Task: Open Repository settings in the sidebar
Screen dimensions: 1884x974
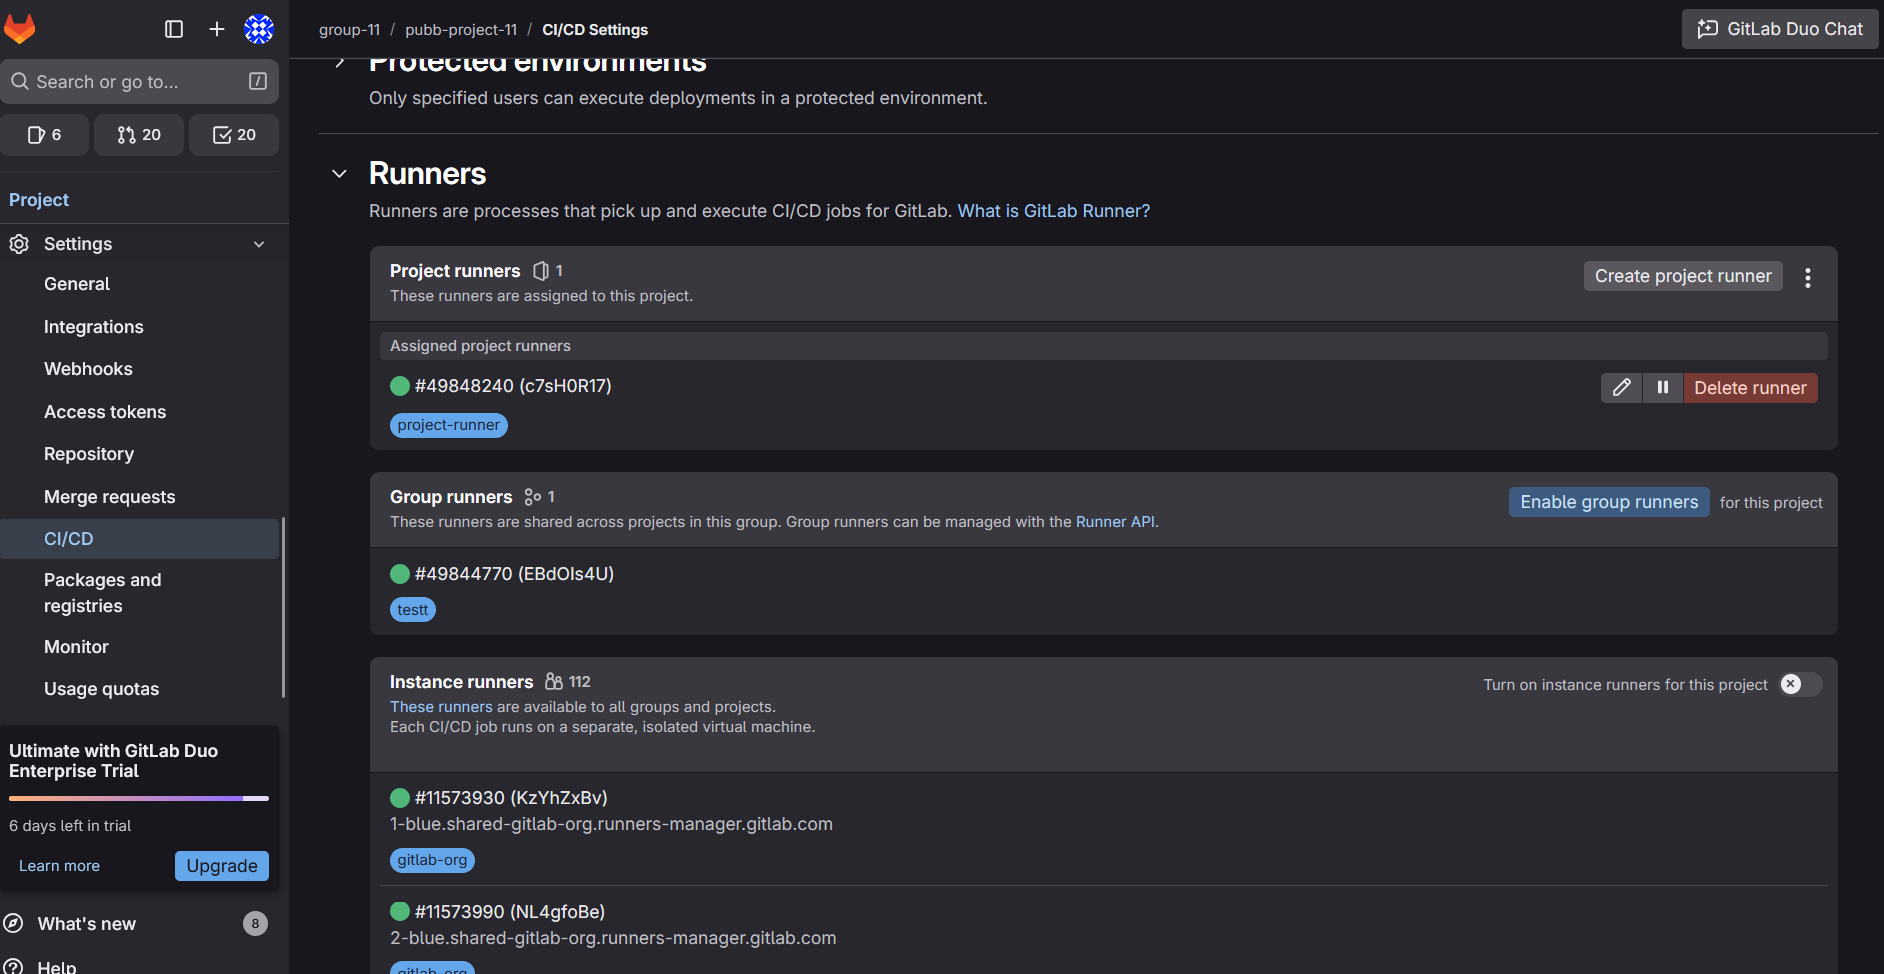Action: pos(89,454)
